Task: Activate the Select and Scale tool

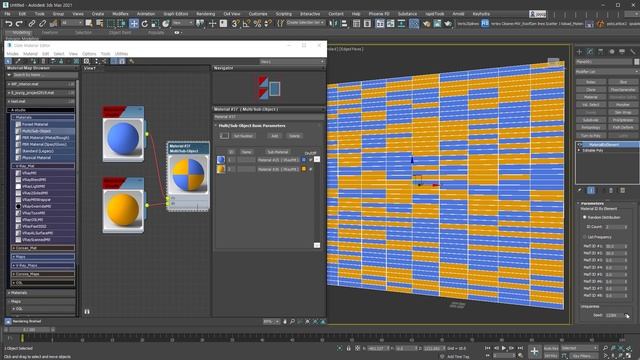Action: coord(155,24)
